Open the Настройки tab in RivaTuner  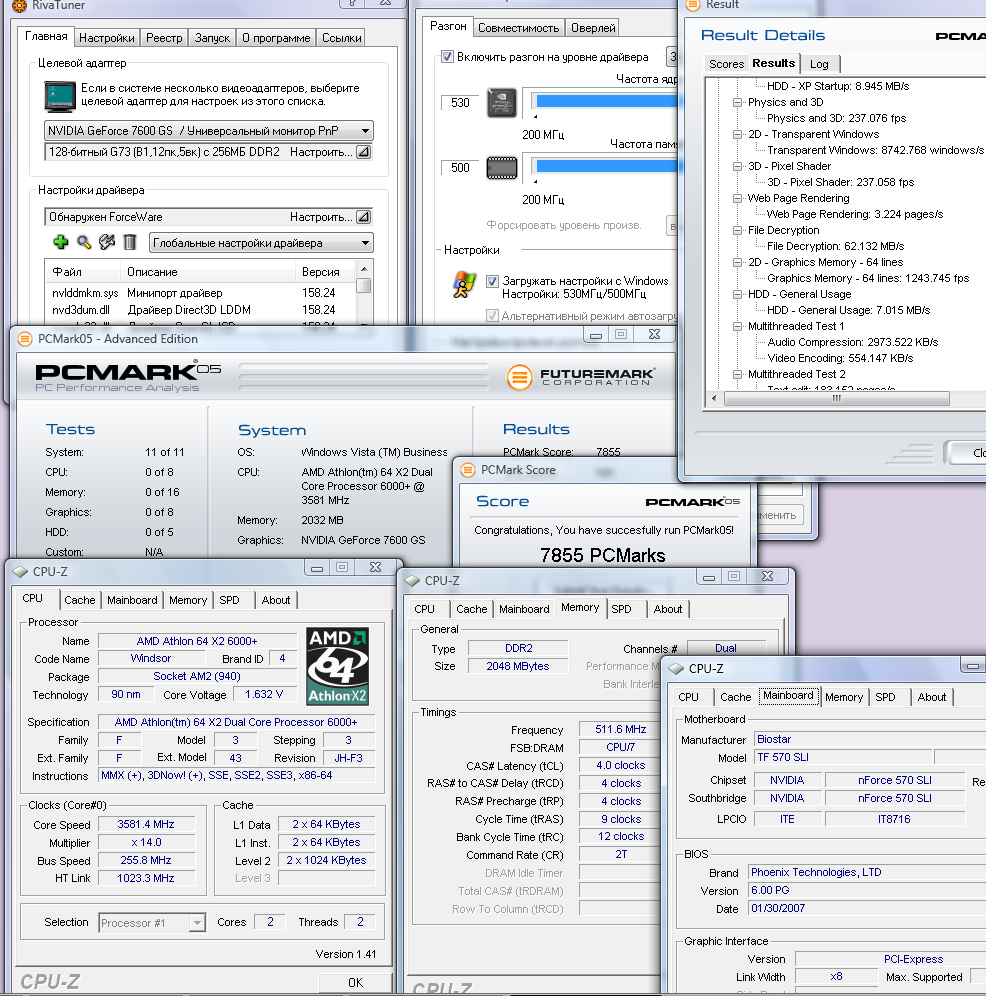(x=107, y=38)
